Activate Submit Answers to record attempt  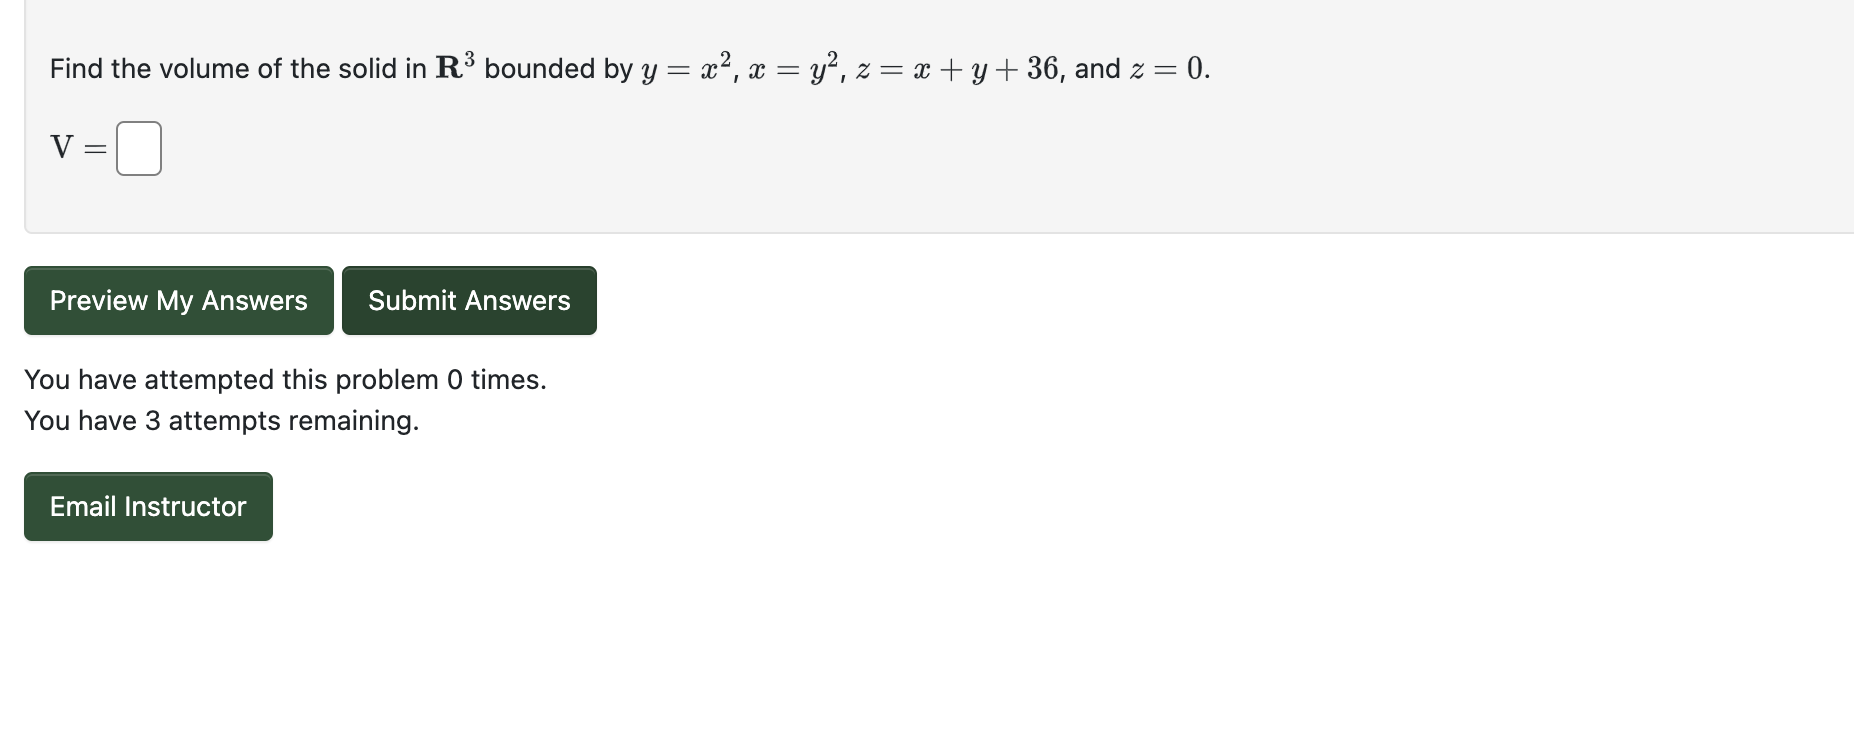click(469, 300)
